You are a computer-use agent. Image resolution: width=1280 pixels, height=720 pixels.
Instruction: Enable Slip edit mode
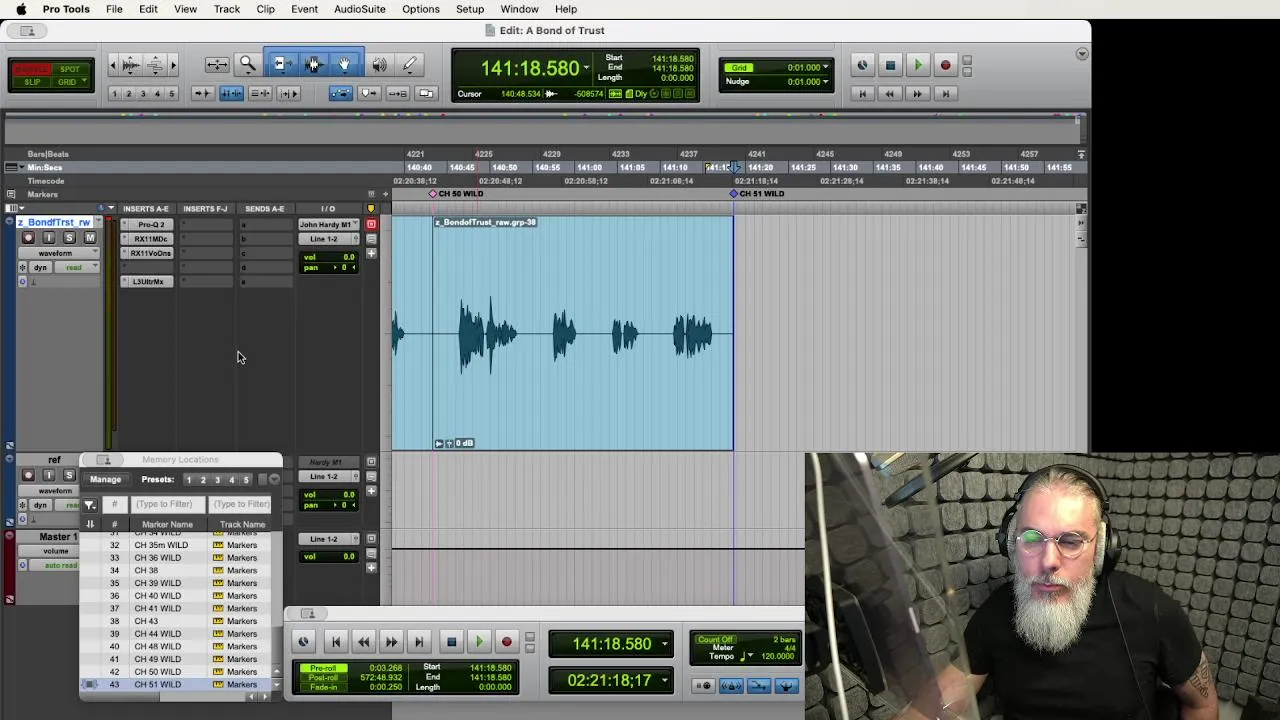pyautogui.click(x=33, y=82)
